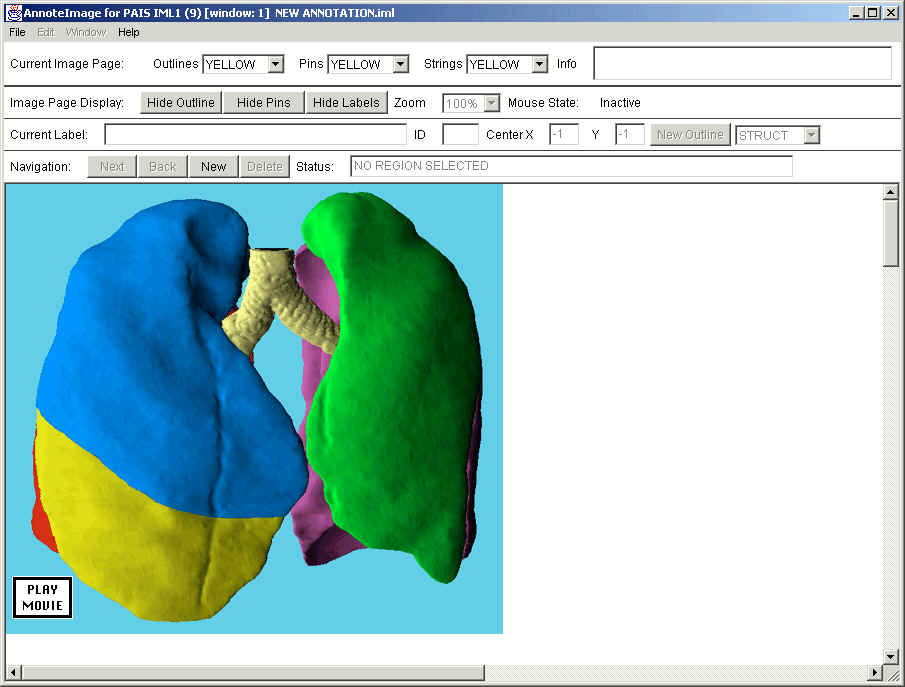Open the File menu

pyautogui.click(x=17, y=32)
